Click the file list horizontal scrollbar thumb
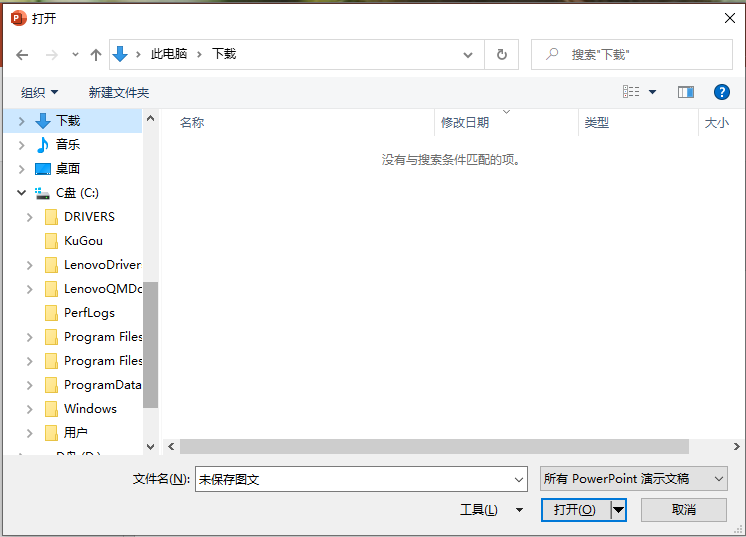Image resolution: width=746 pixels, height=537 pixels. tap(434, 447)
